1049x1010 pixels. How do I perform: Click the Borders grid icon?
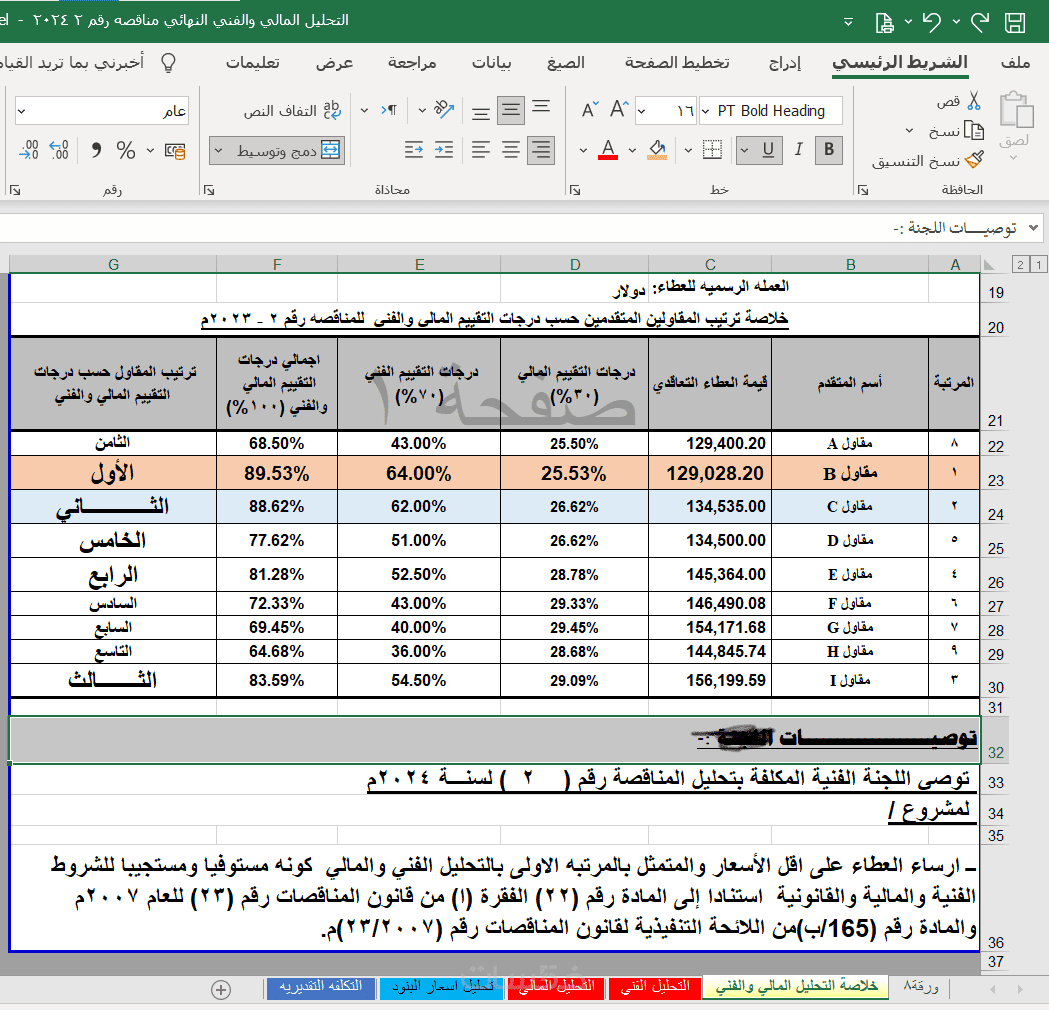click(x=712, y=150)
